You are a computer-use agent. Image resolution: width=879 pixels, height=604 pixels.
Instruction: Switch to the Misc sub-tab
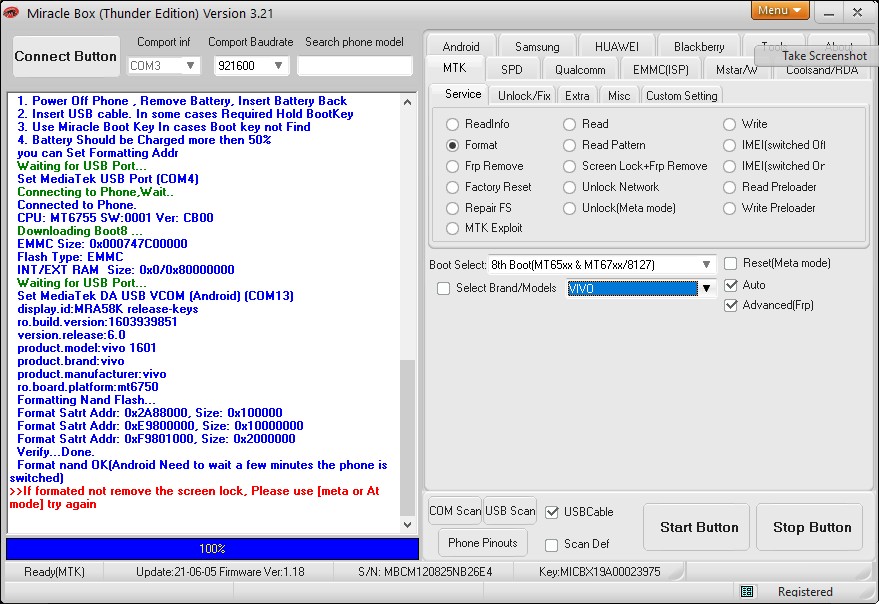click(619, 95)
